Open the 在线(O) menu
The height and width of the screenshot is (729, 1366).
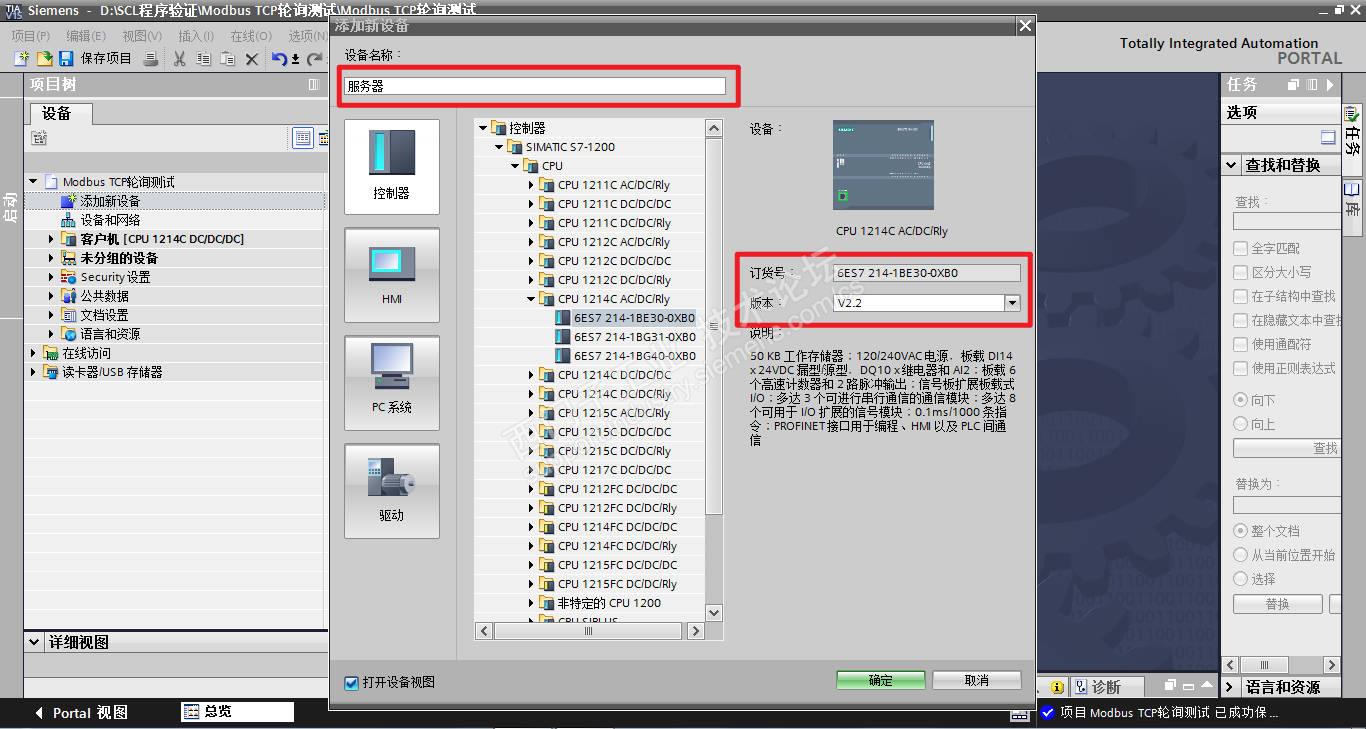point(251,36)
